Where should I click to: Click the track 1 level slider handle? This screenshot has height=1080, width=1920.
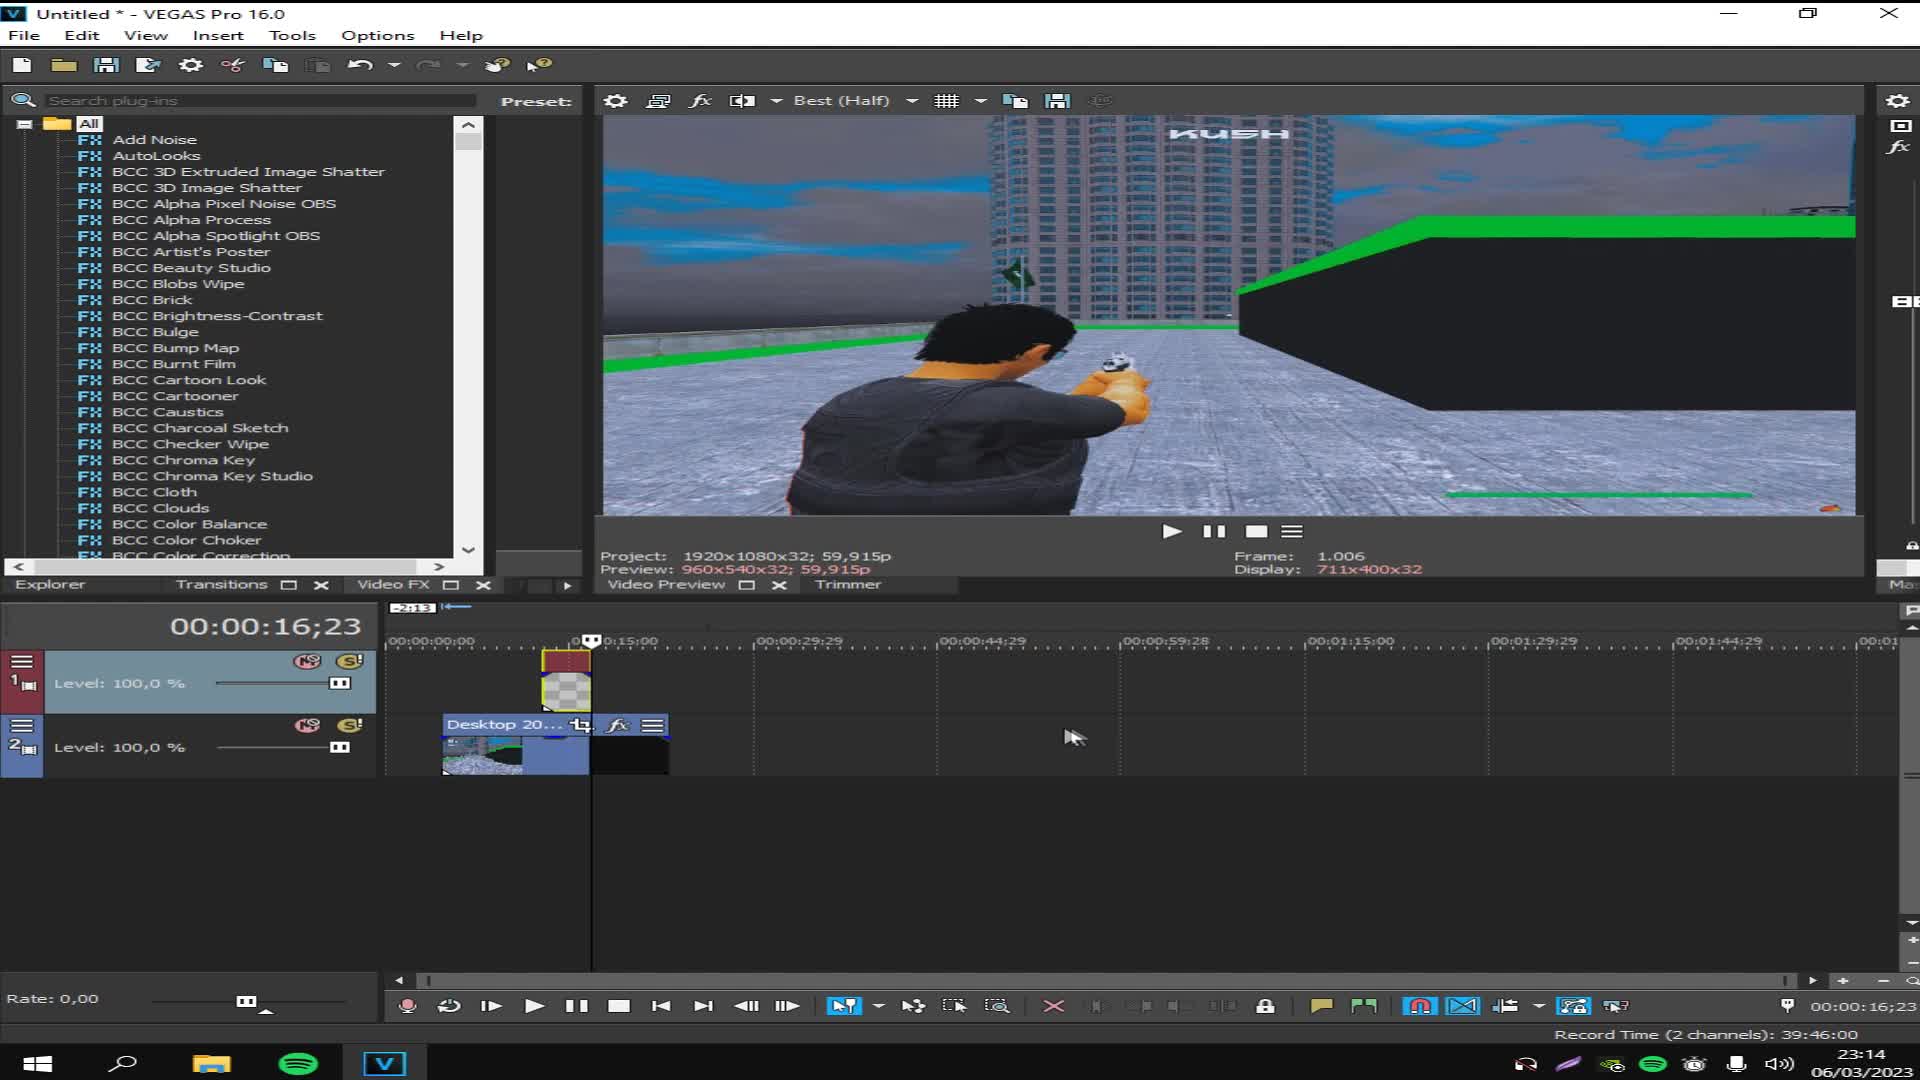(340, 683)
